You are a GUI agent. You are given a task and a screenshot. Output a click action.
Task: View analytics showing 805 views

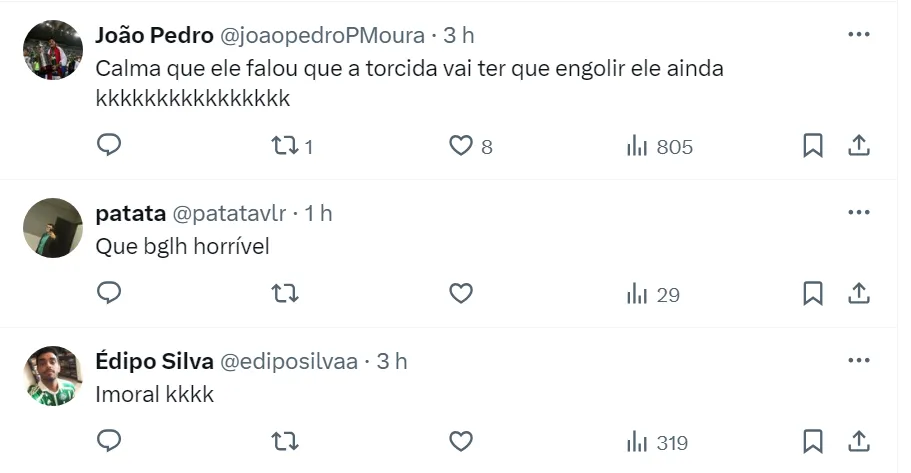pos(659,146)
